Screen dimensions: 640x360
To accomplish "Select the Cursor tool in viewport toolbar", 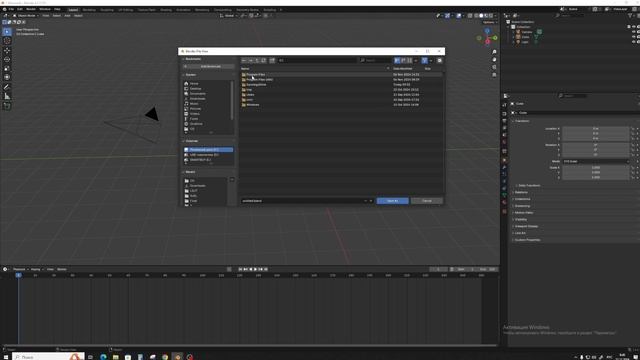I will (7, 40).
